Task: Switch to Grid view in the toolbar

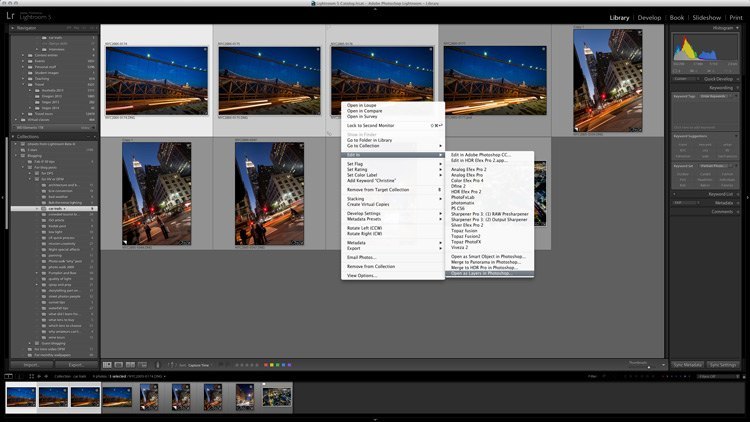Action: point(107,365)
